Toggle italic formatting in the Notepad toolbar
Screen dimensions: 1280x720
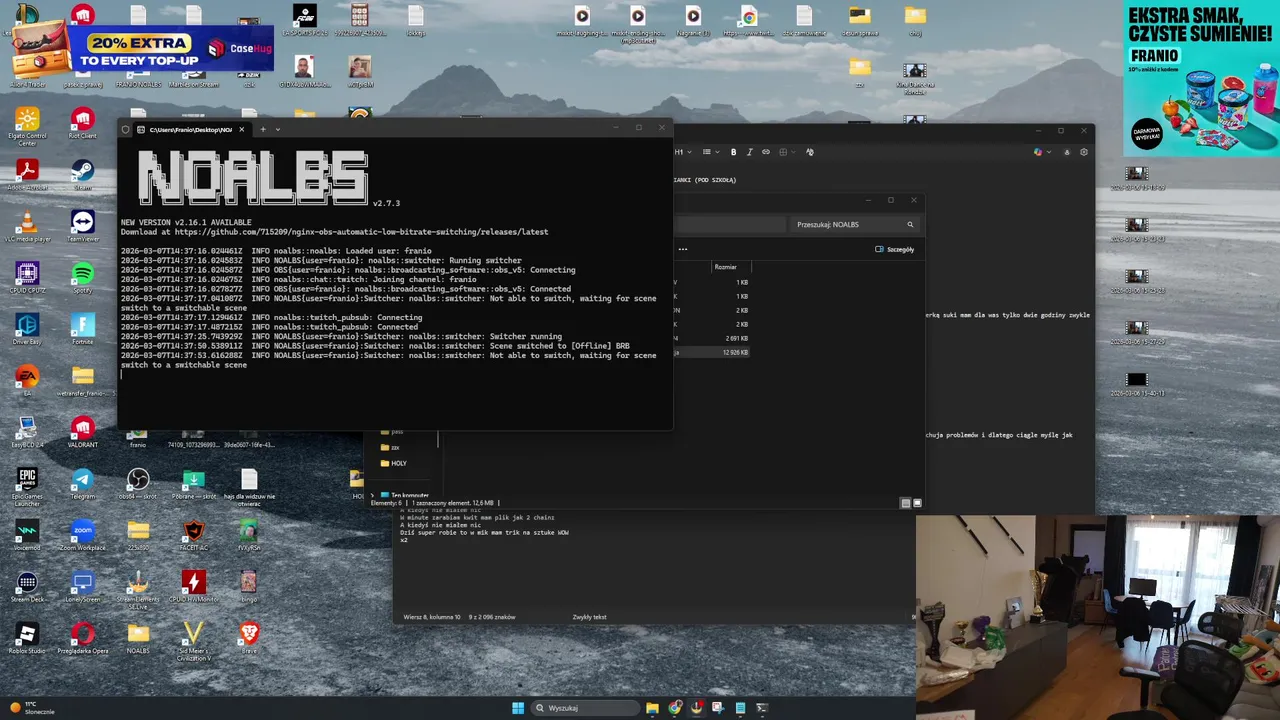point(750,152)
